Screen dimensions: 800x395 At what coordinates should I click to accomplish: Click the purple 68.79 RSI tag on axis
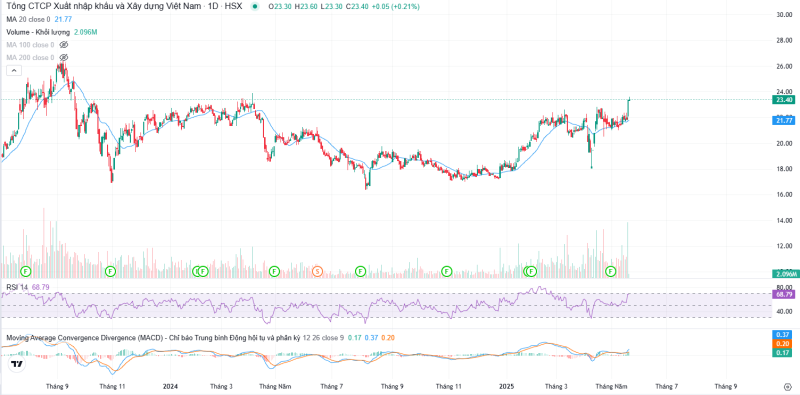pyautogui.click(x=784, y=295)
